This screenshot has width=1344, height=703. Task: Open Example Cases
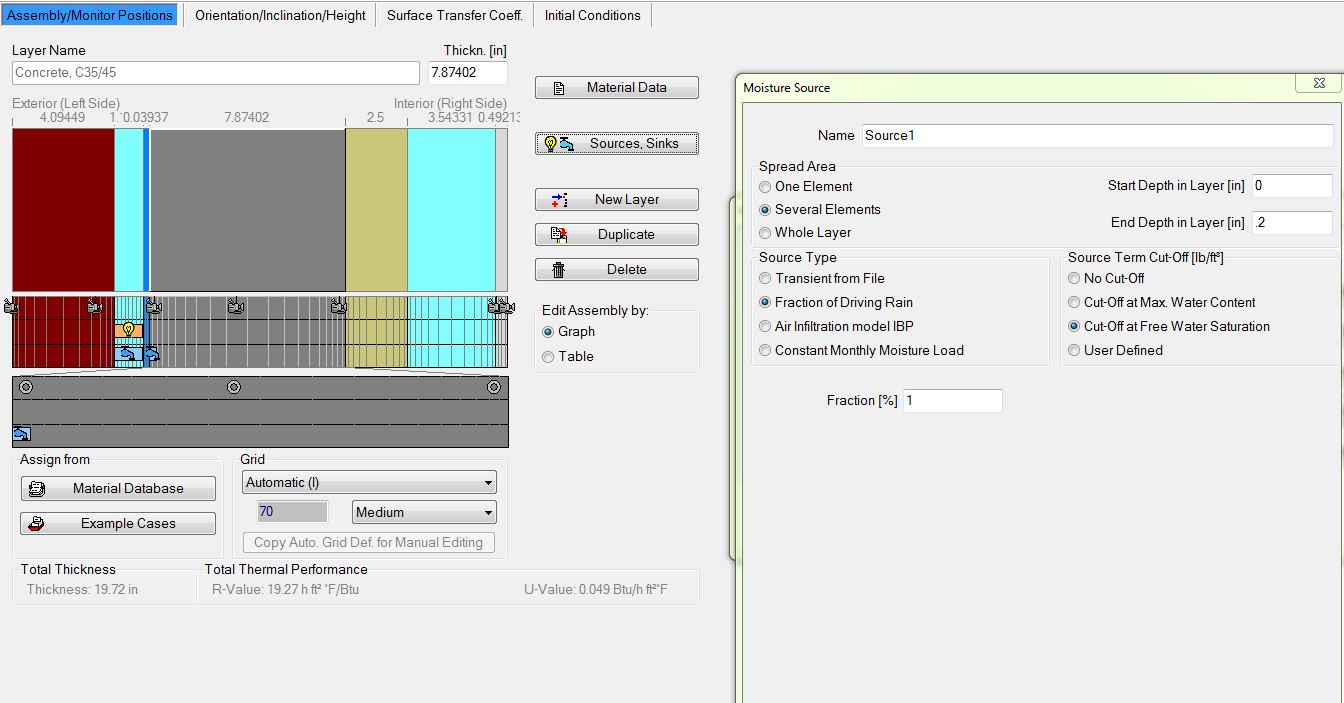click(x=117, y=523)
